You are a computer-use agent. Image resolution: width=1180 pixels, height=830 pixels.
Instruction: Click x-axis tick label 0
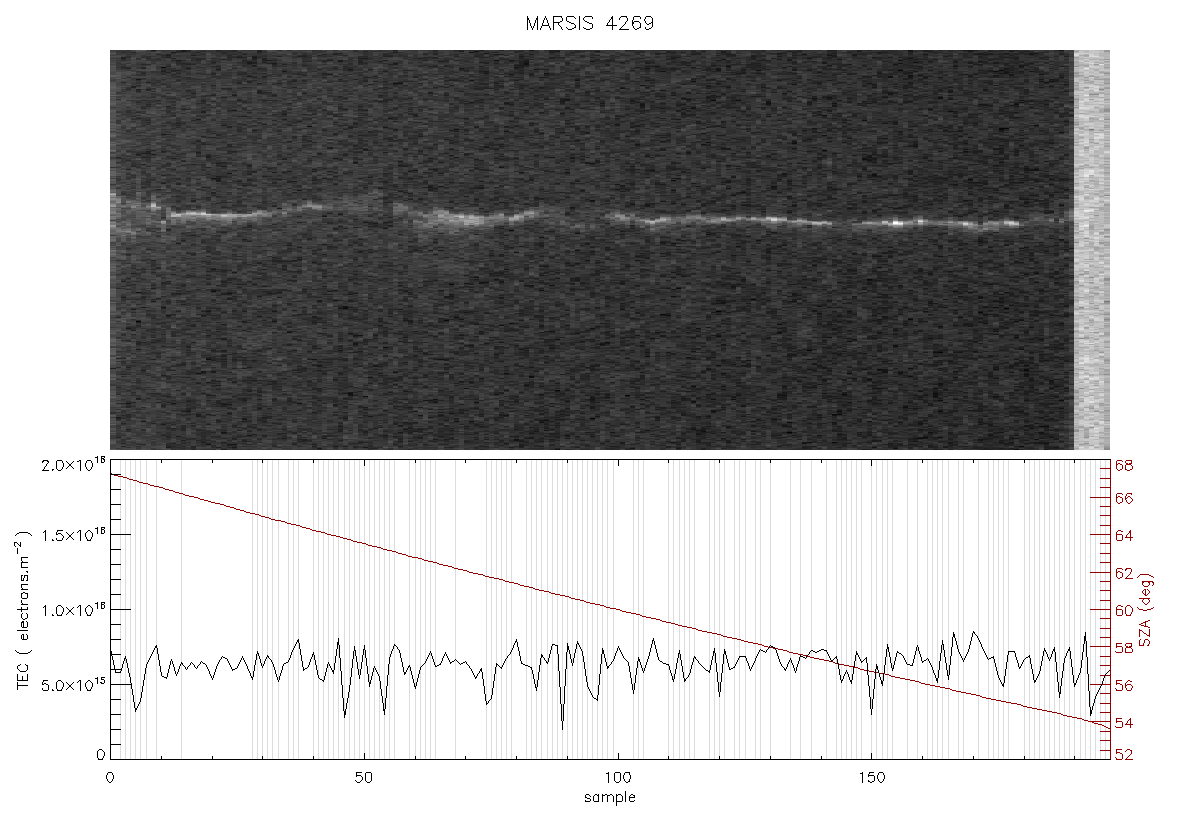(x=111, y=777)
